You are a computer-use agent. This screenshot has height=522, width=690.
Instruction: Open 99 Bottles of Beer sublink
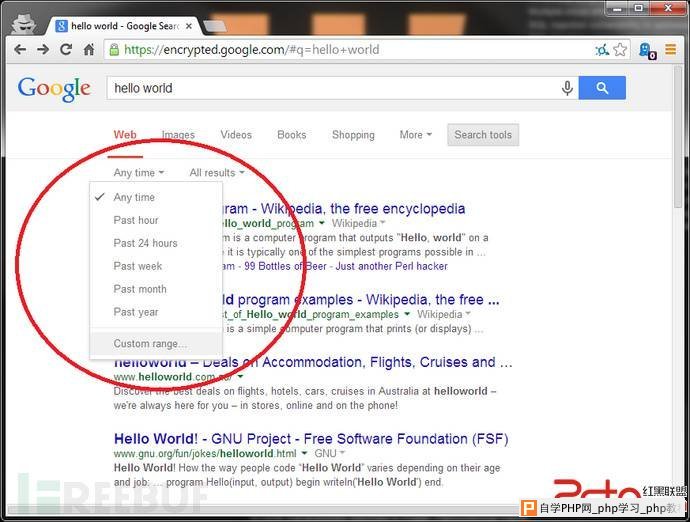[285, 266]
